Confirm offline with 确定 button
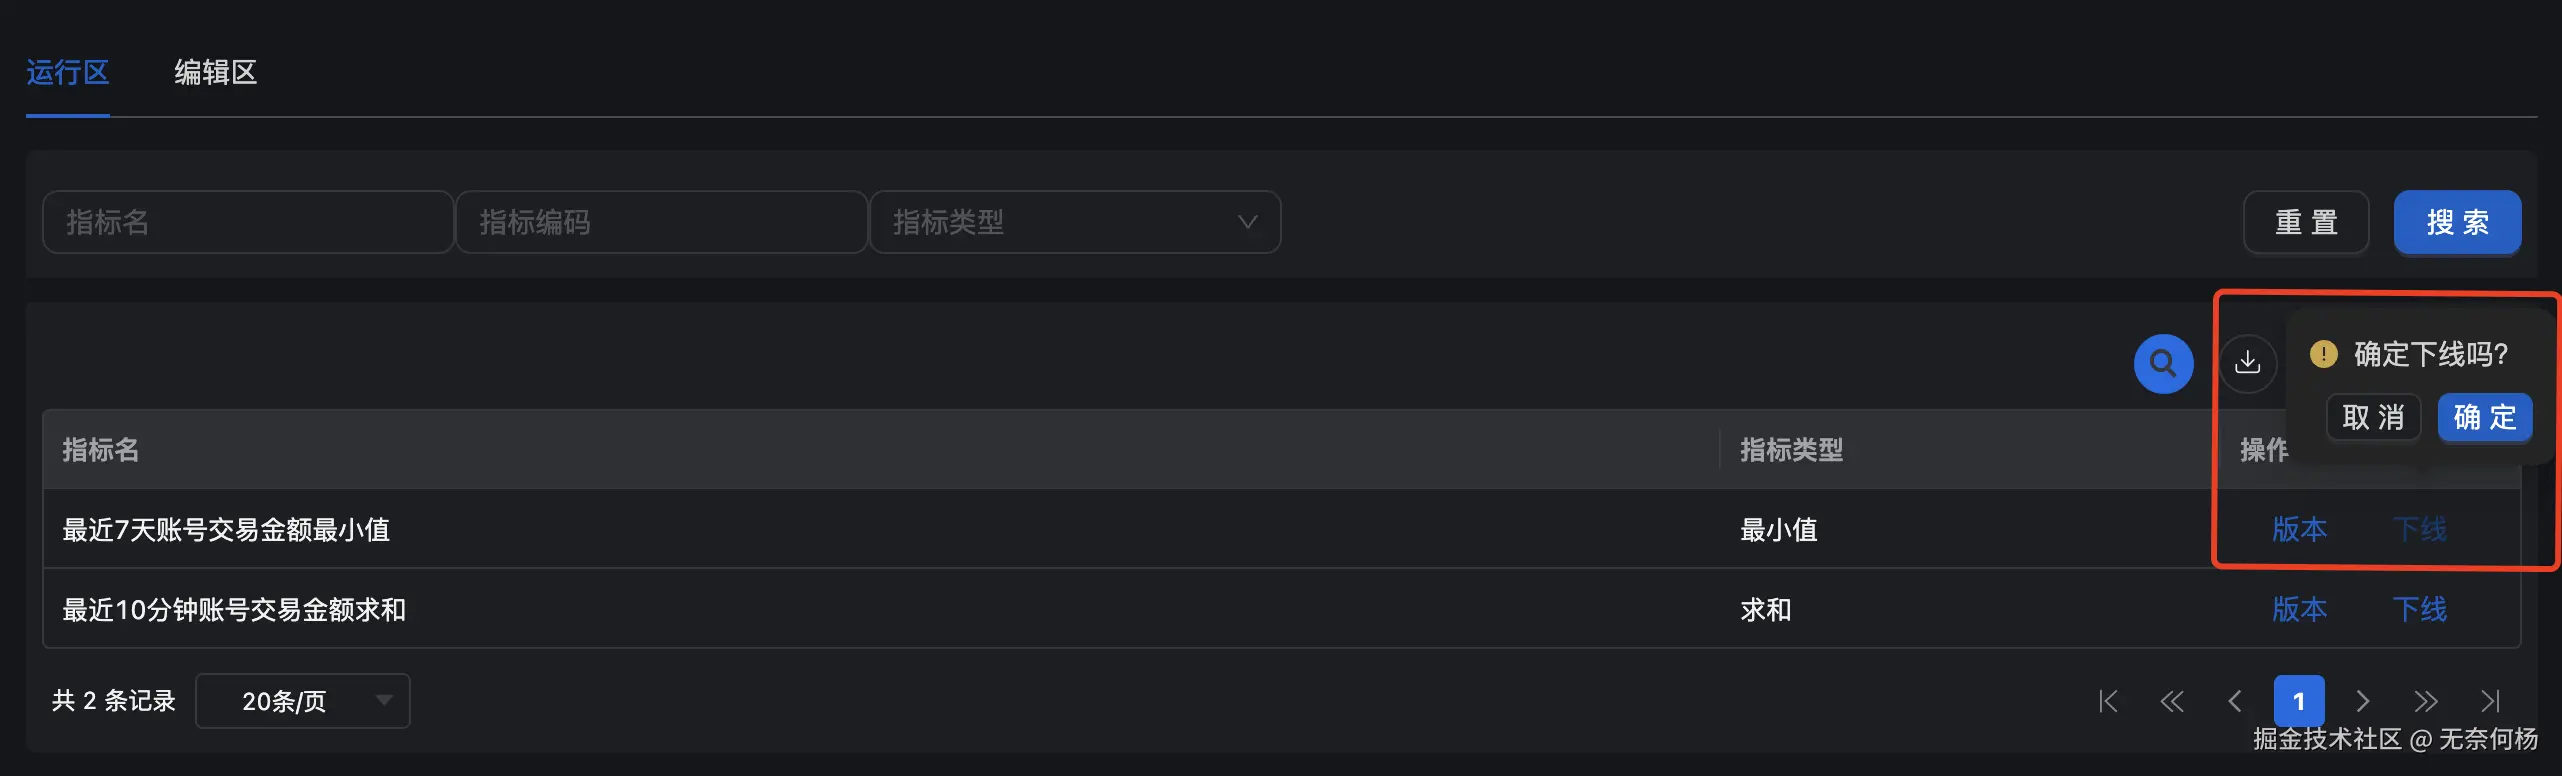 tap(2484, 417)
